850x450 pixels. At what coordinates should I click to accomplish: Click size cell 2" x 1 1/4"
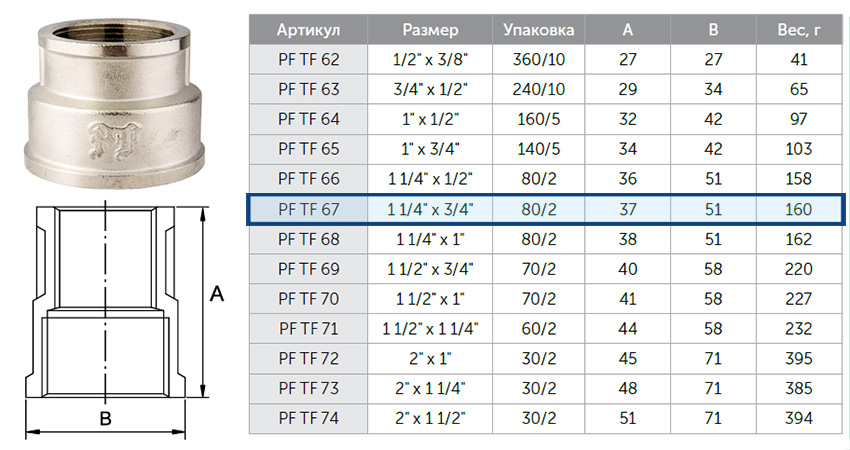tap(430, 388)
